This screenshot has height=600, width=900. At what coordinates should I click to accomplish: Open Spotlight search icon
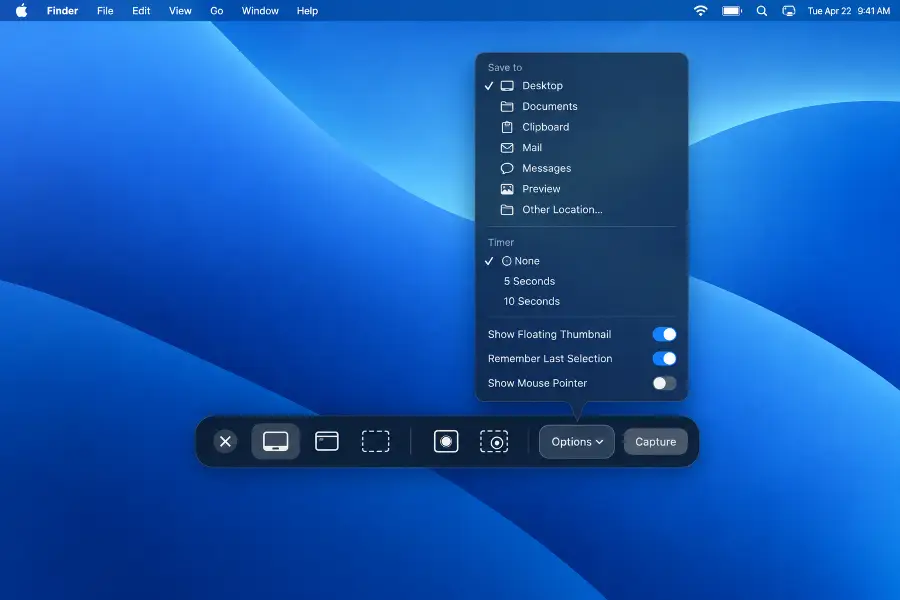pyautogui.click(x=762, y=10)
